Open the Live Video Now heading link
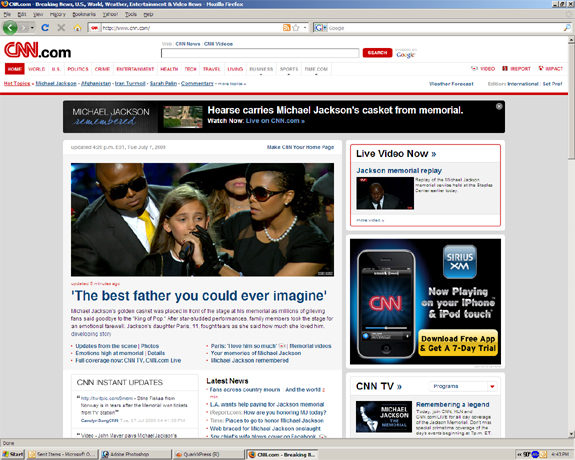Image resolution: width=575 pixels, height=460 pixels. (x=396, y=154)
